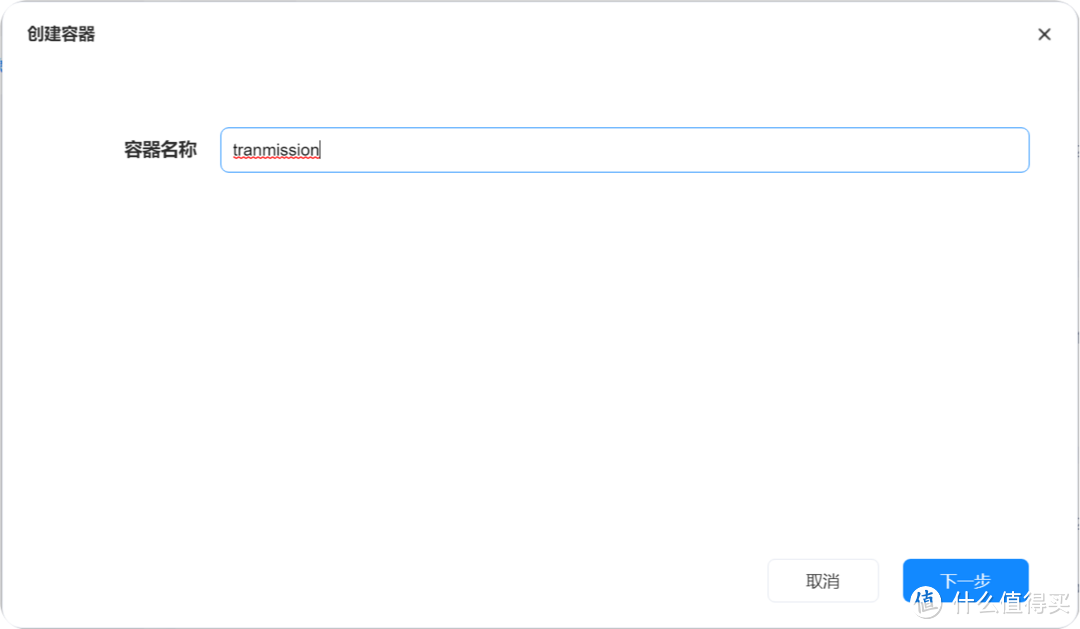The width and height of the screenshot is (1080, 629).
Task: Dismiss dialog using top-right X icon
Action: pyautogui.click(x=1044, y=34)
